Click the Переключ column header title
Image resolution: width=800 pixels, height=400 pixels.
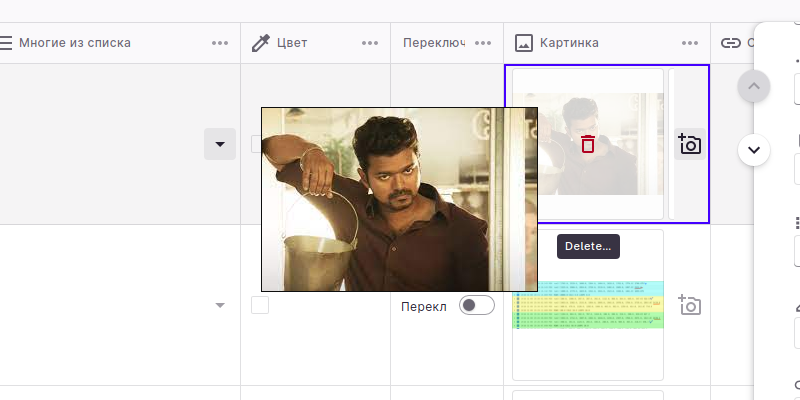(434, 43)
